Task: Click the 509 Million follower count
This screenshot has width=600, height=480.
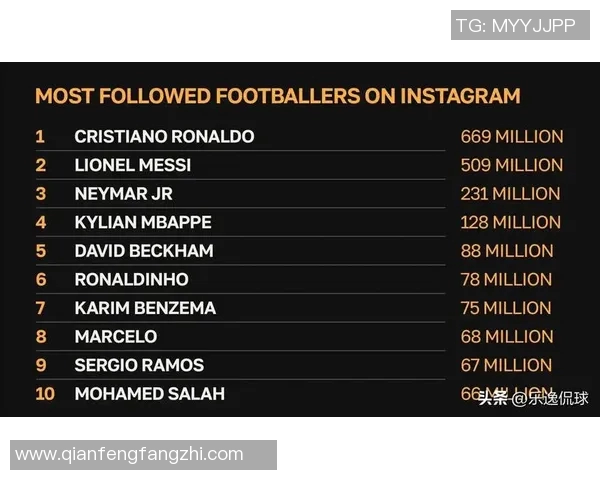Action: [x=512, y=165]
